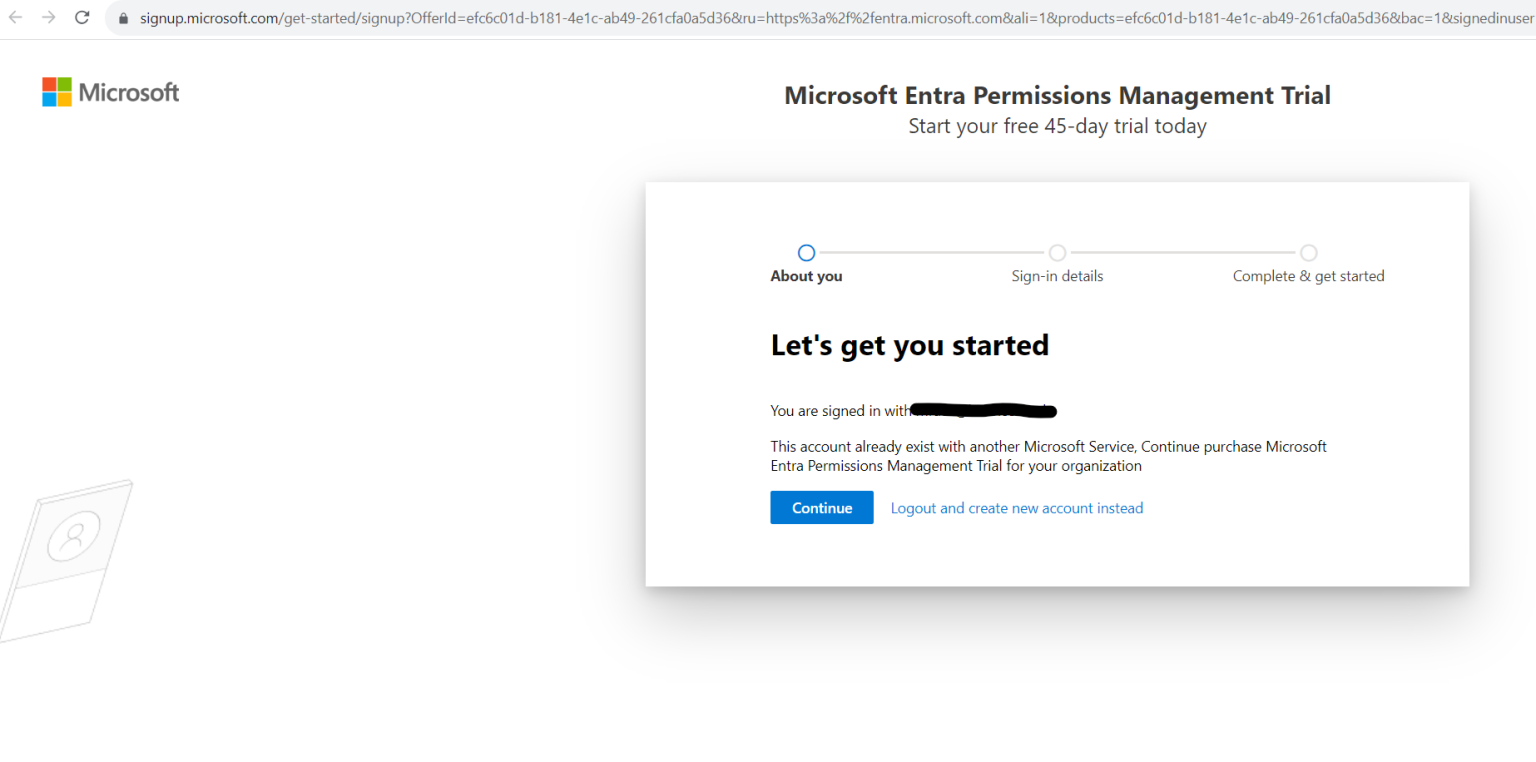Image resolution: width=1536 pixels, height=762 pixels.
Task: Click the Complete & get started label
Action: tap(1309, 275)
